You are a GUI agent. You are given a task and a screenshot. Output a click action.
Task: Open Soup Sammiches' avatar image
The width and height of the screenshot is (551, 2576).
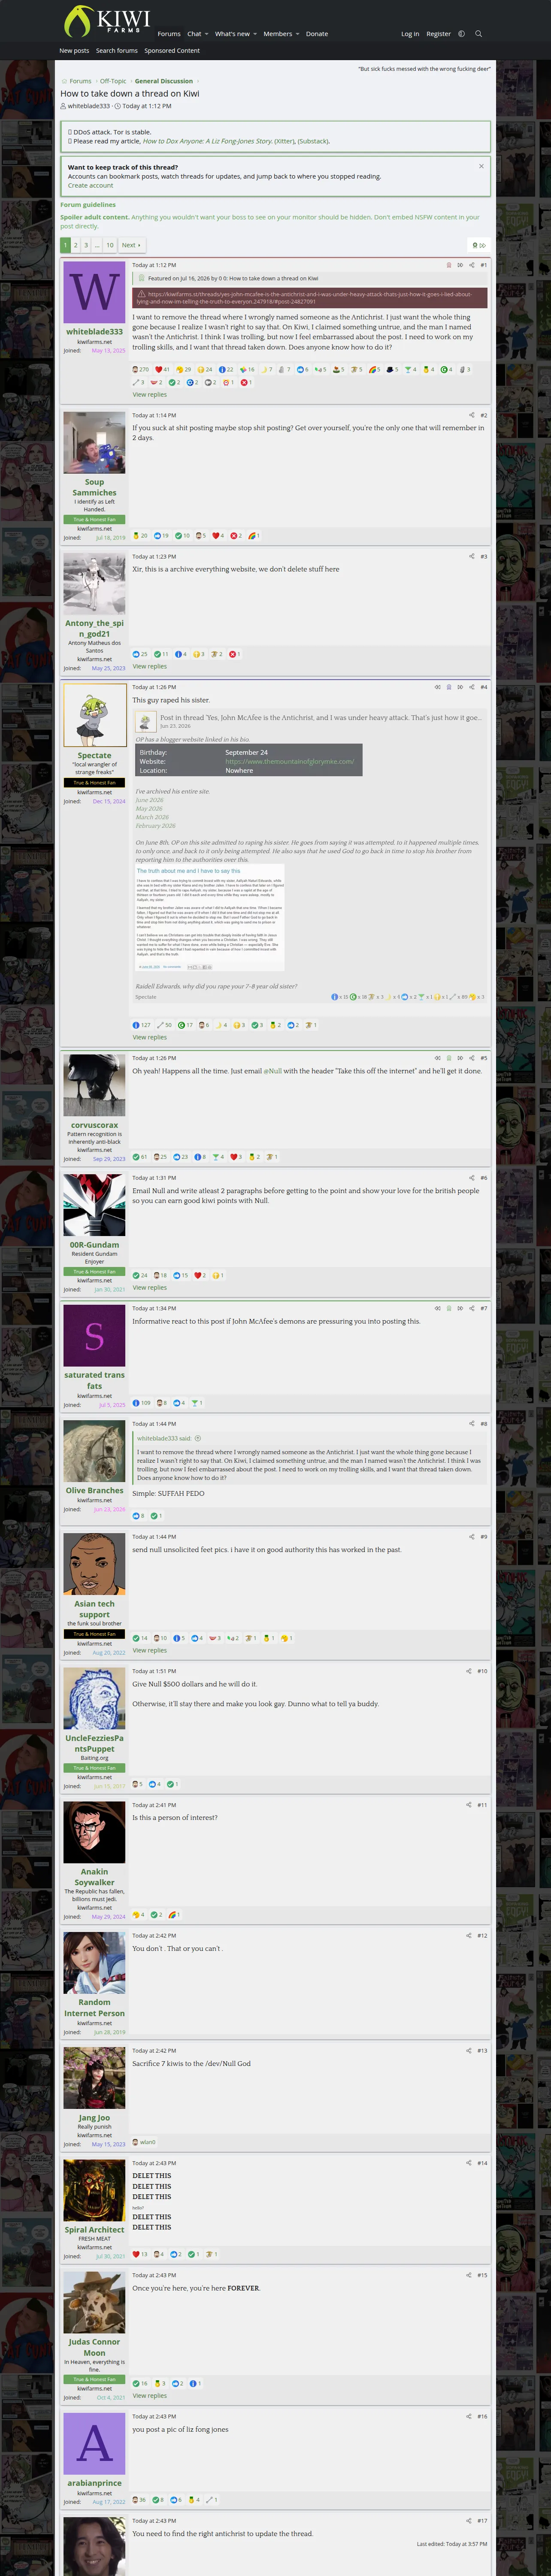[x=94, y=442]
